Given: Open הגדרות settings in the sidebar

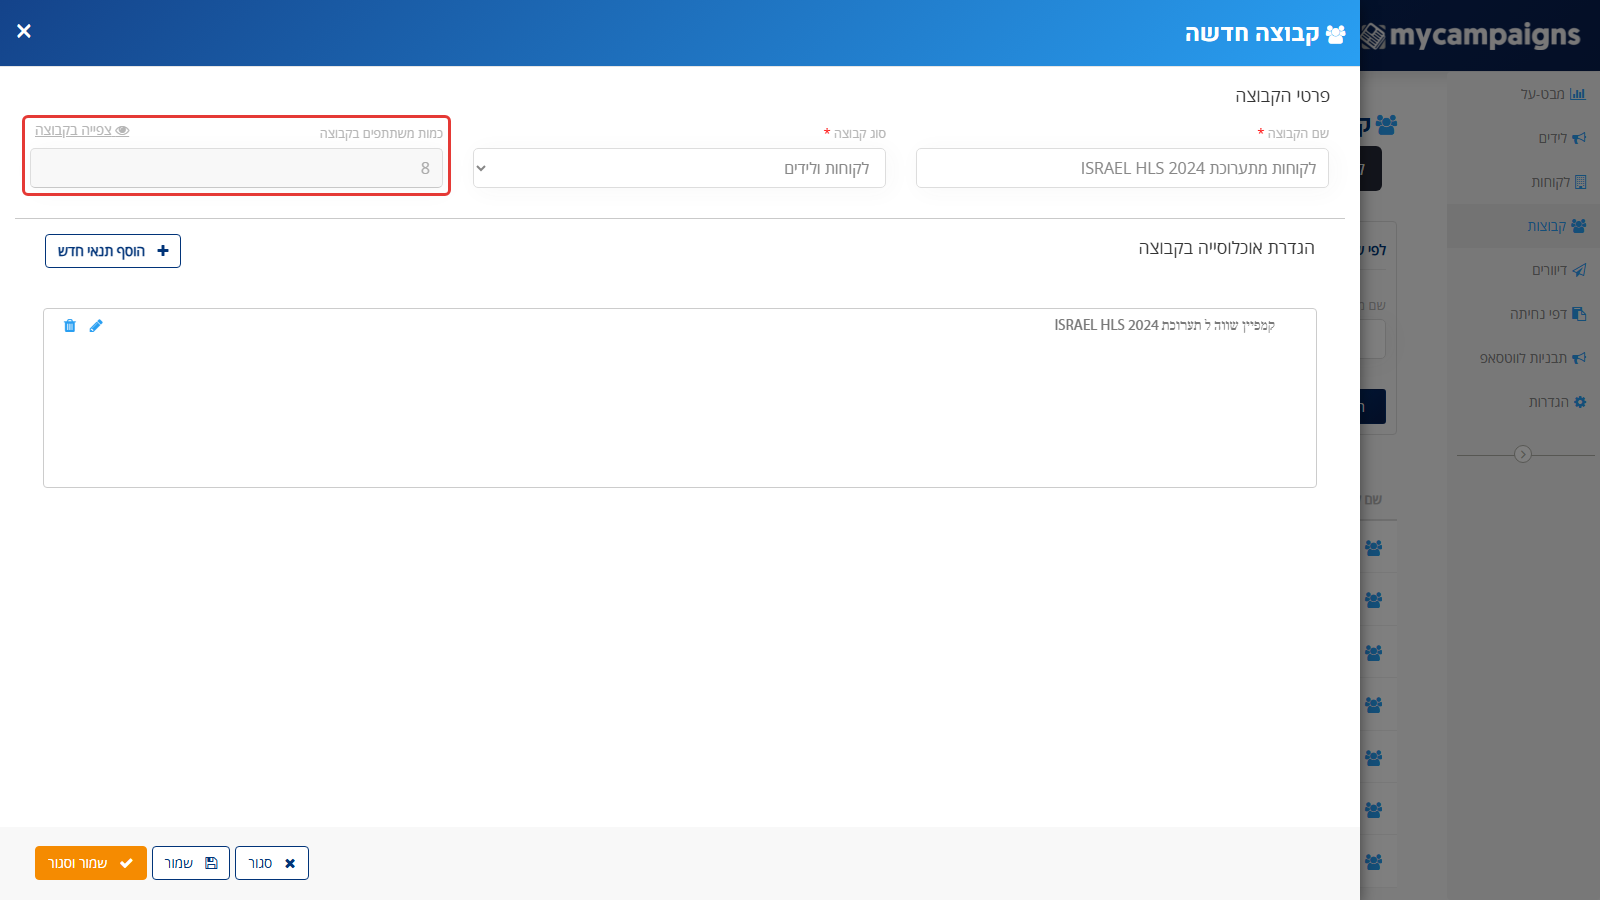Looking at the screenshot, I should point(1557,402).
